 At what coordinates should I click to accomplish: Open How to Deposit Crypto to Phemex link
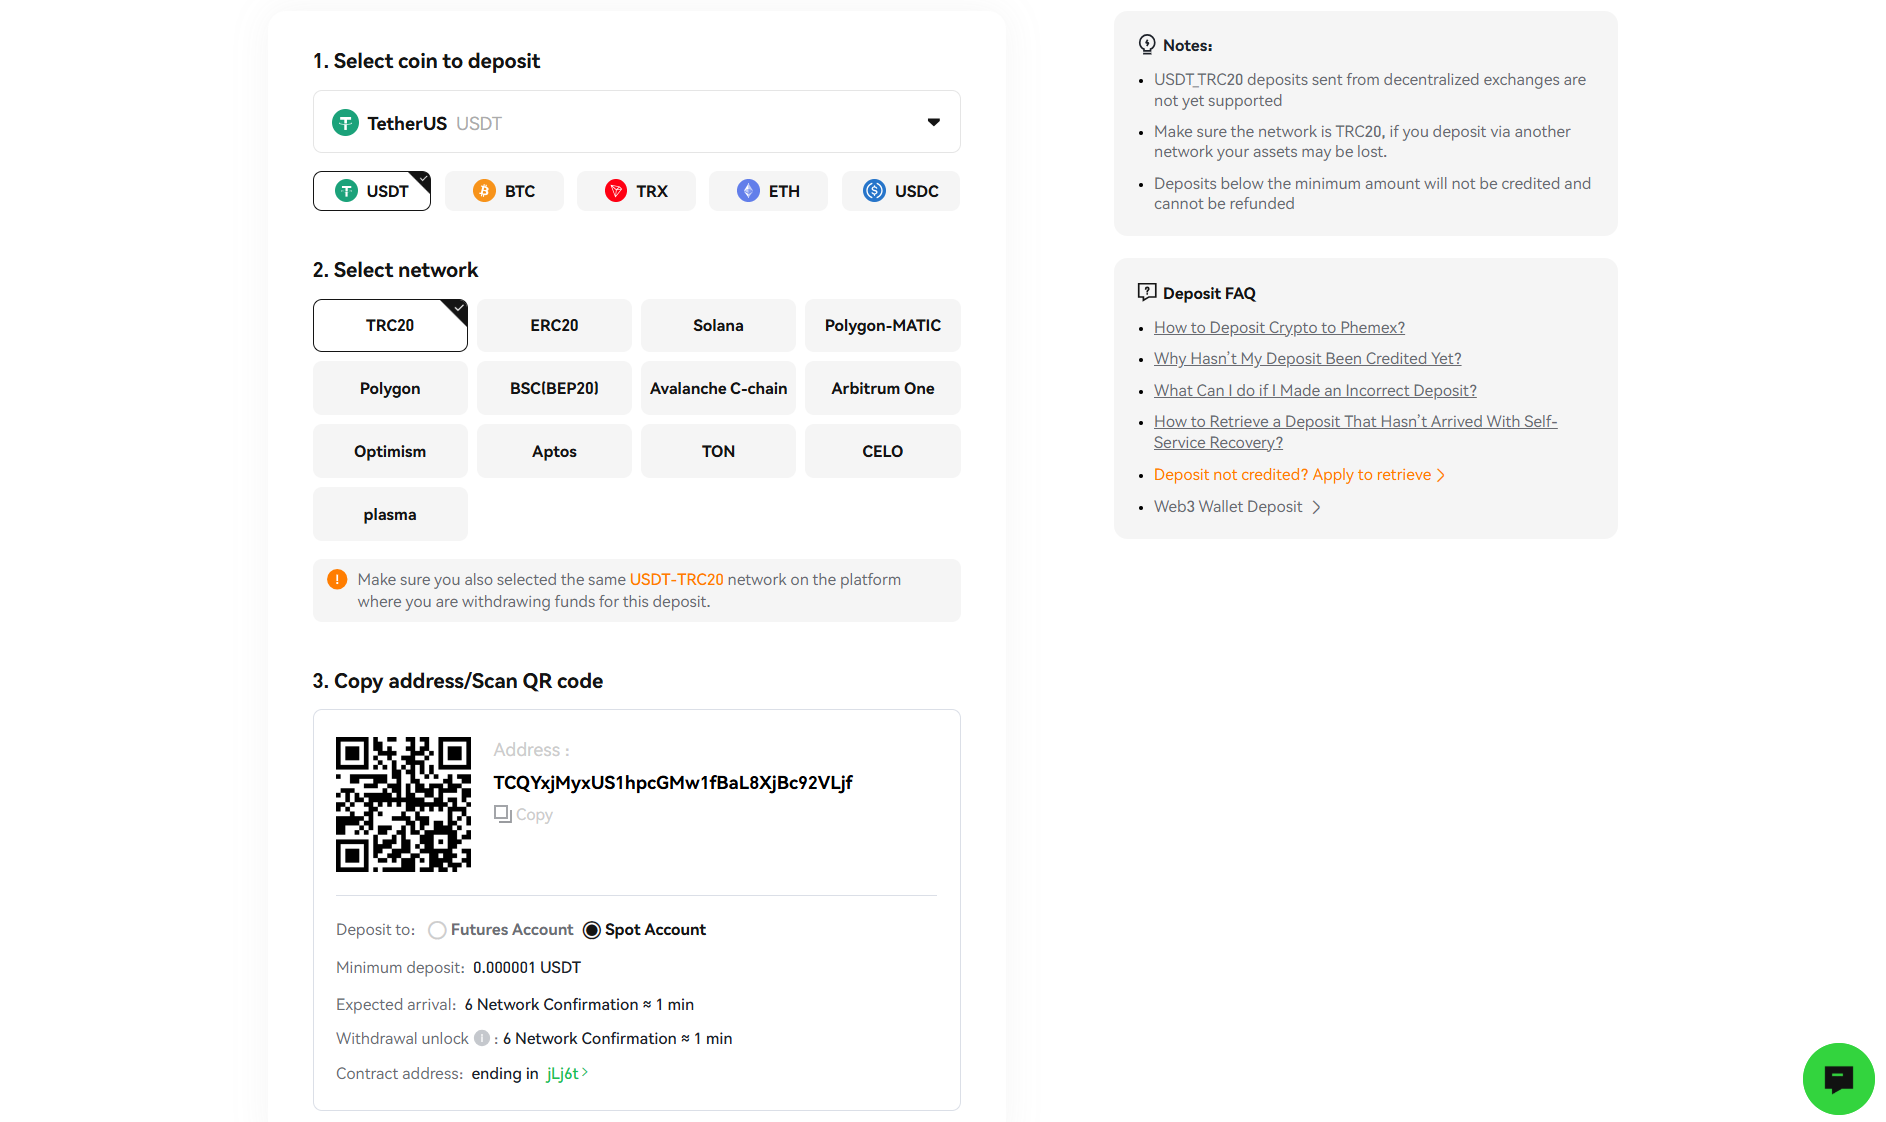pyautogui.click(x=1279, y=328)
